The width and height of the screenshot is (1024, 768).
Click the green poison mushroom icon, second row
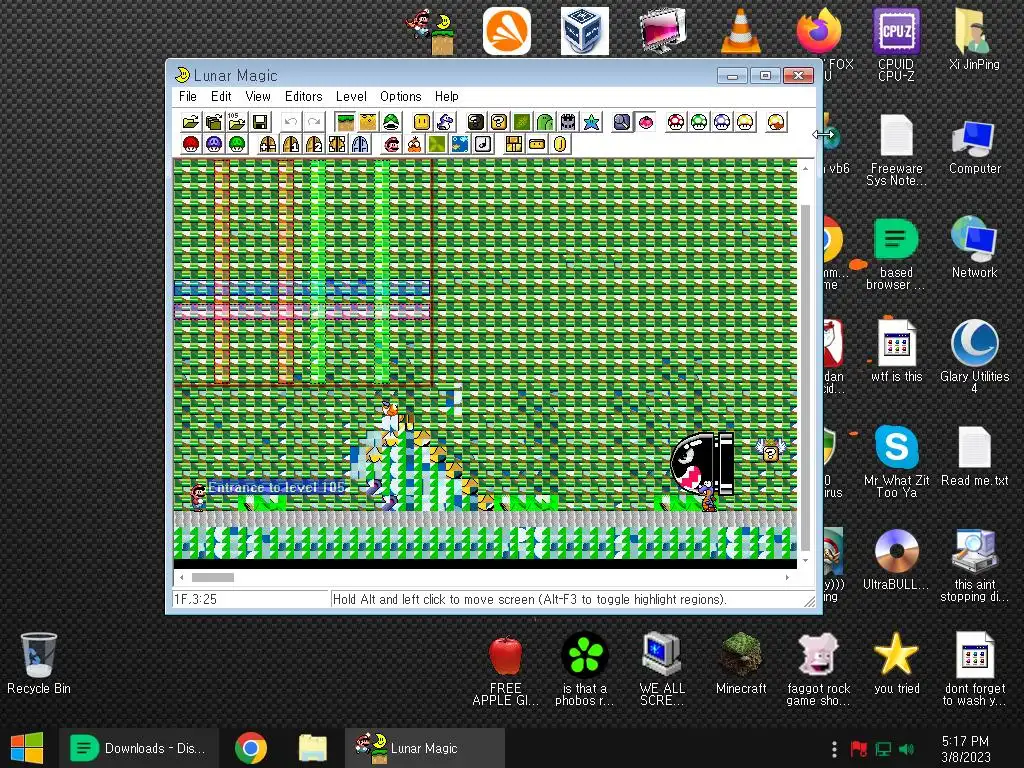point(236,144)
